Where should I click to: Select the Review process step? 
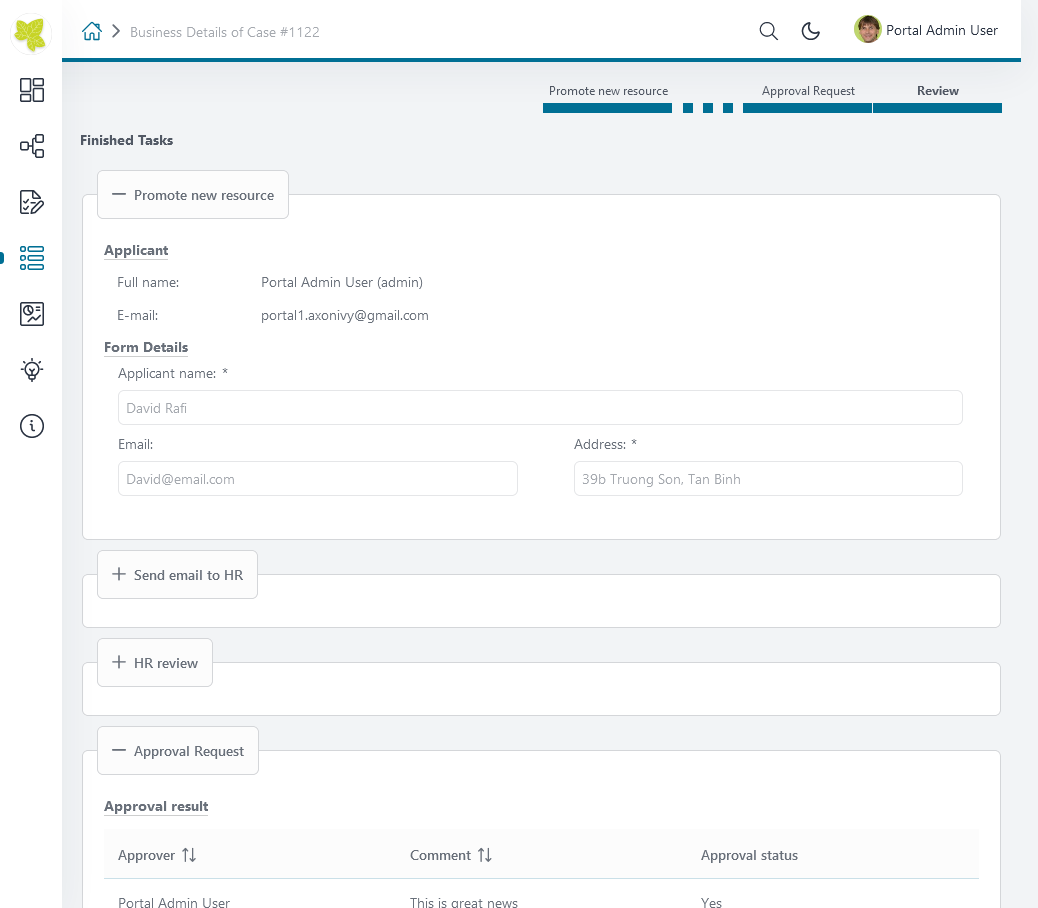point(937,98)
